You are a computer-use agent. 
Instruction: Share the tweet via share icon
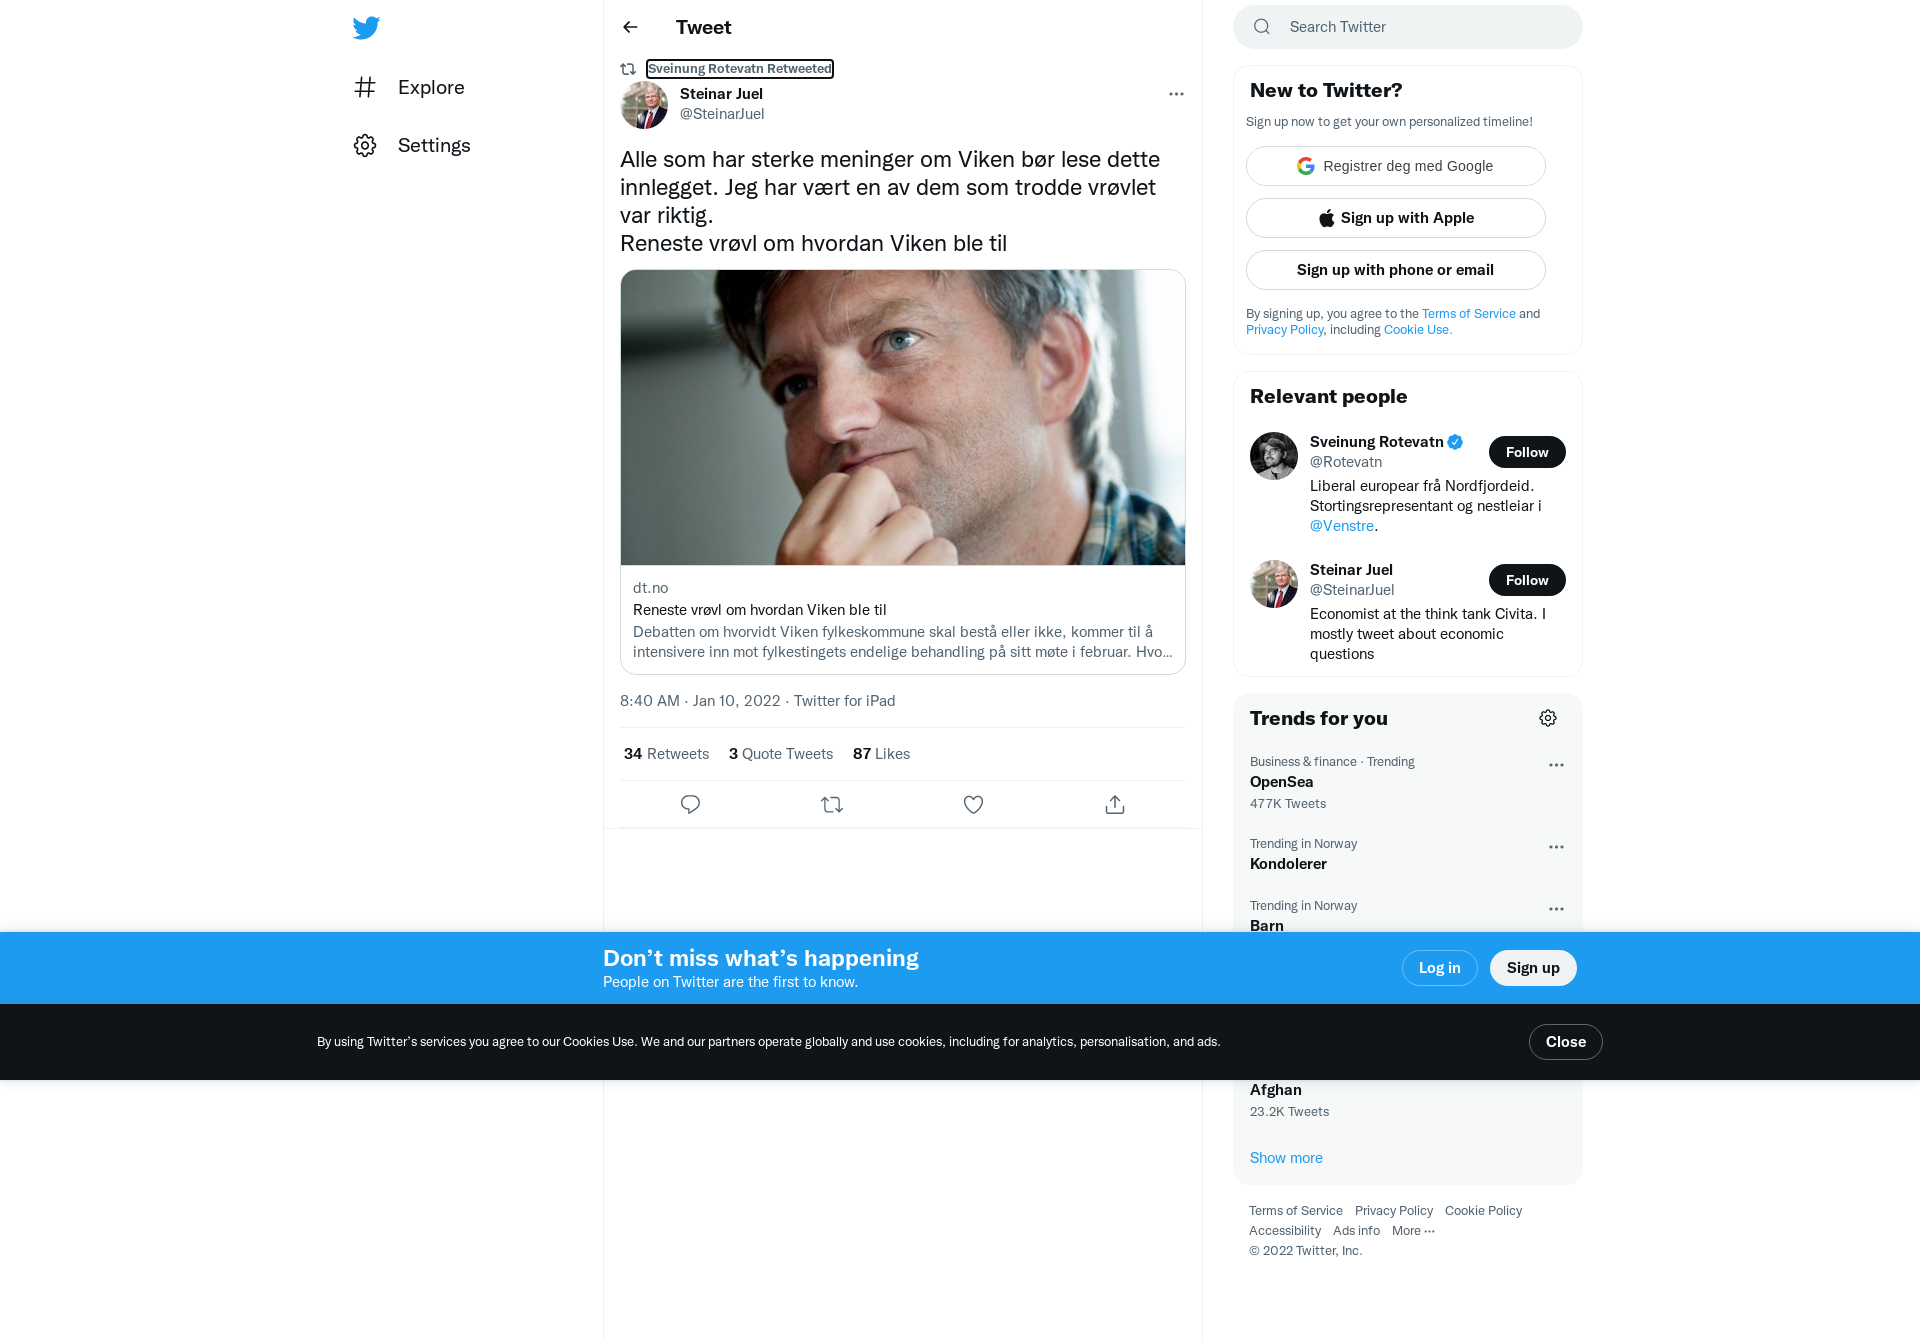click(x=1115, y=804)
